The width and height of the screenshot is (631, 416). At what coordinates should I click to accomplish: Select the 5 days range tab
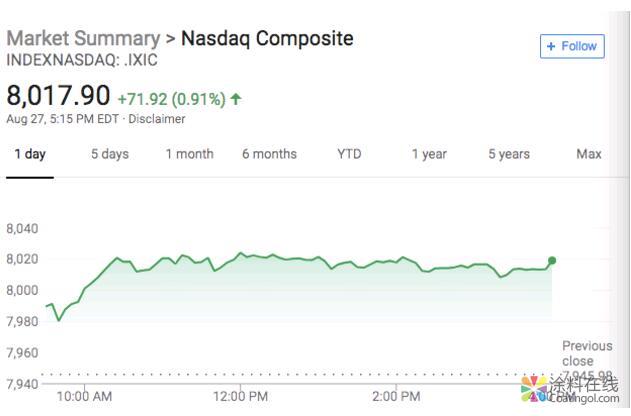click(x=109, y=154)
